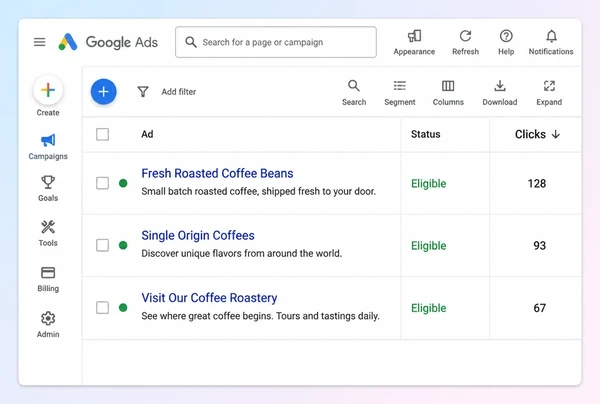The image size is (600, 404).
Task: Click Eligible status for Single Origin Coffees
Action: click(429, 246)
